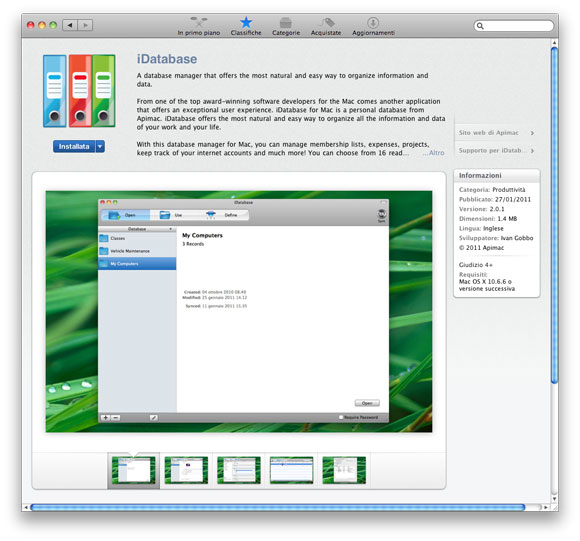The height and width of the screenshot is (541, 580).
Task: View the fifth screenshot thumbnail
Action: [344, 470]
